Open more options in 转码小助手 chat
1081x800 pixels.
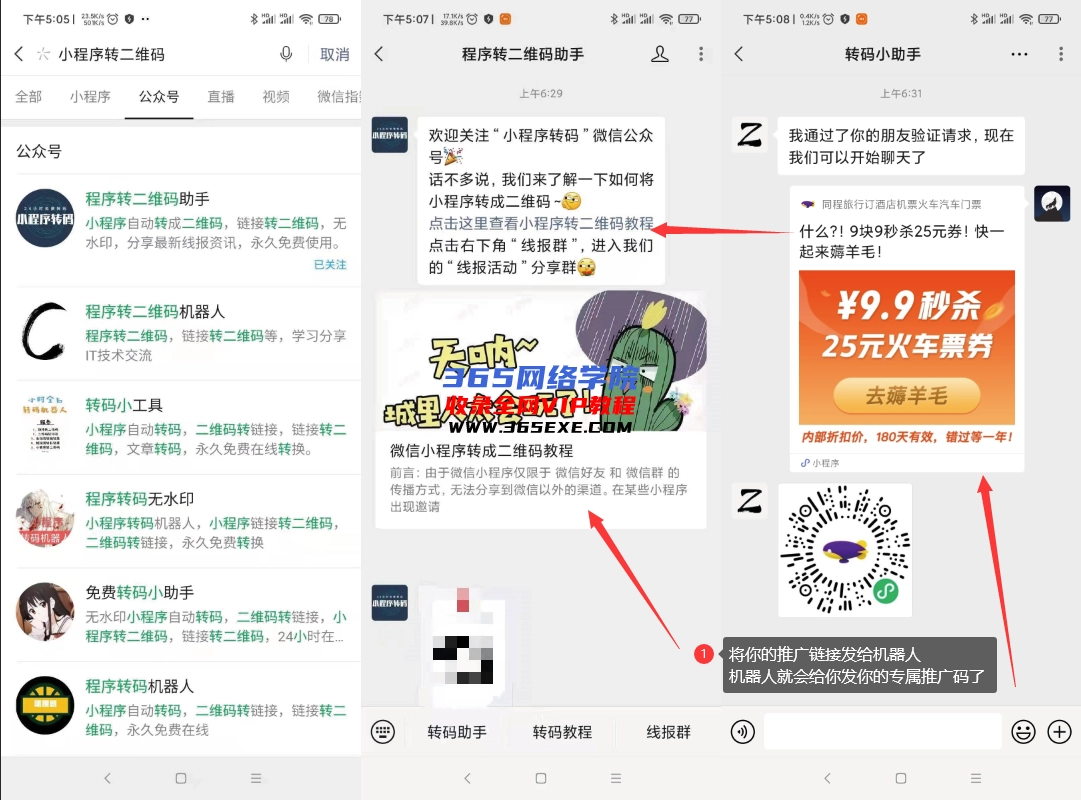(x=1018, y=55)
